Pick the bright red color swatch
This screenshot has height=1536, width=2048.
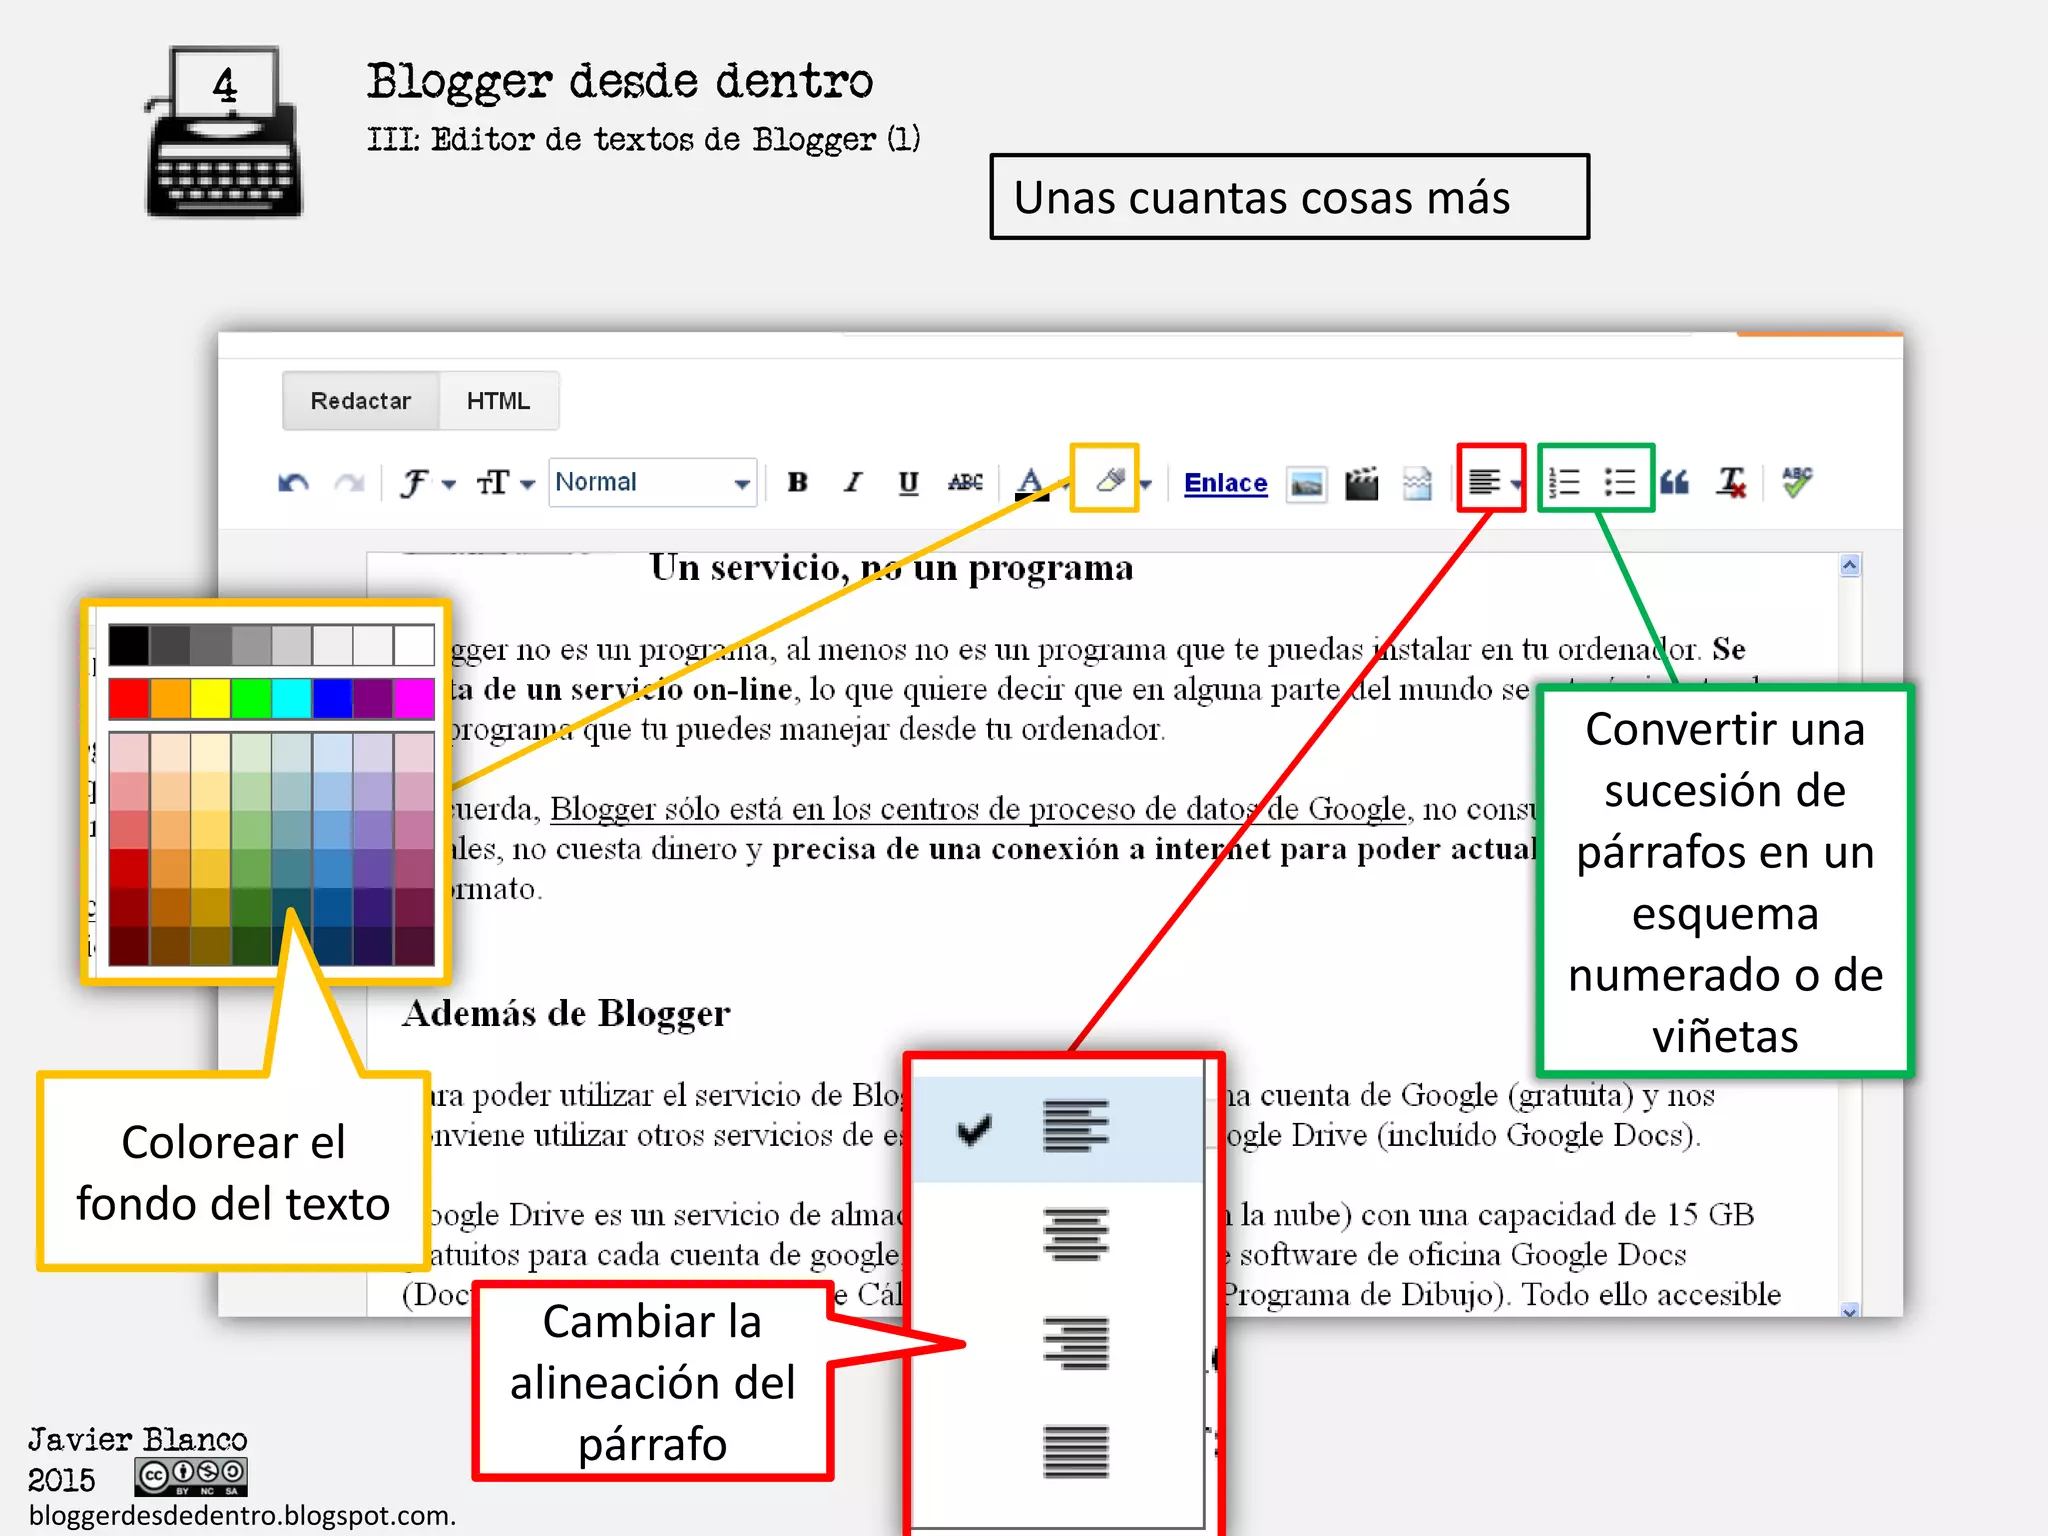129,698
